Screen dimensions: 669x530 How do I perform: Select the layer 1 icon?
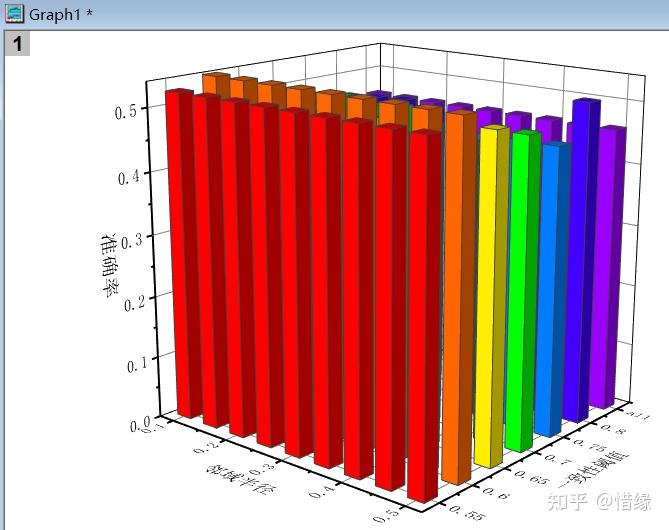tap(17, 44)
